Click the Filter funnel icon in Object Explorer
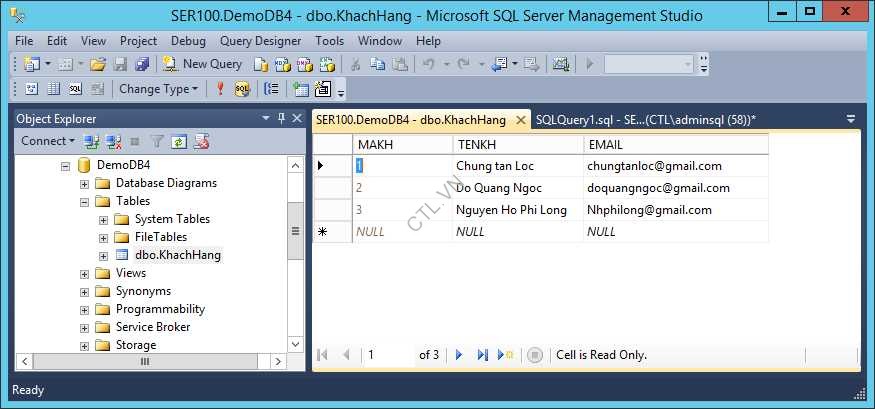The width and height of the screenshot is (875, 409). tap(157, 142)
